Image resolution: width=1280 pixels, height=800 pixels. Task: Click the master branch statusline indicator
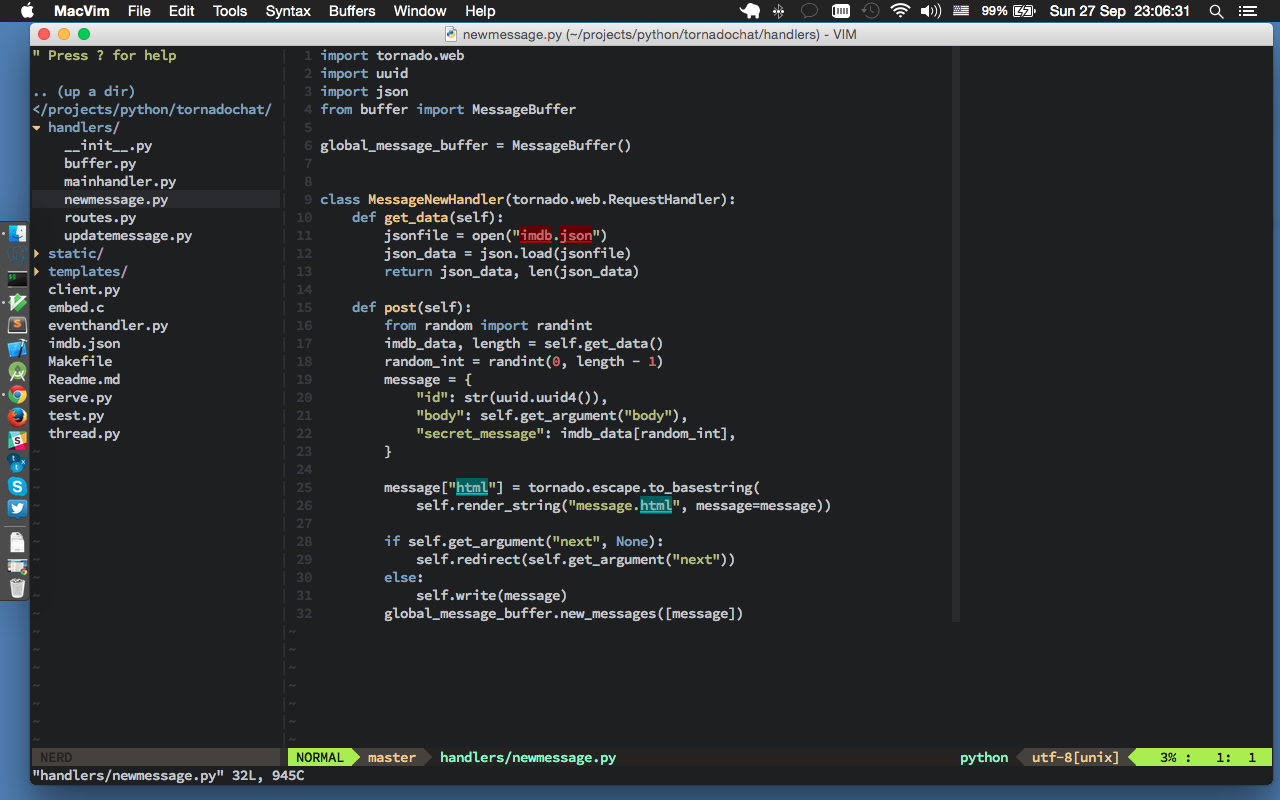[390, 757]
